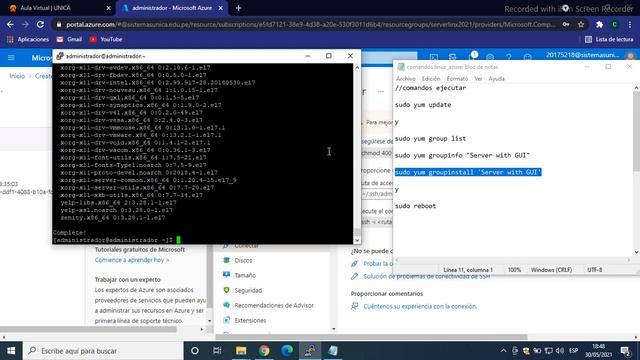Screen dimensions: 640x360
Task: Open the saved password key icon
Action: [566, 24]
